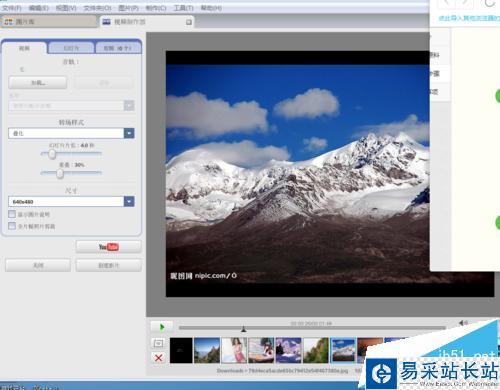Screen dimensions: 500x390
Task: Open the Tools (T) menu
Action: tap(183, 7)
